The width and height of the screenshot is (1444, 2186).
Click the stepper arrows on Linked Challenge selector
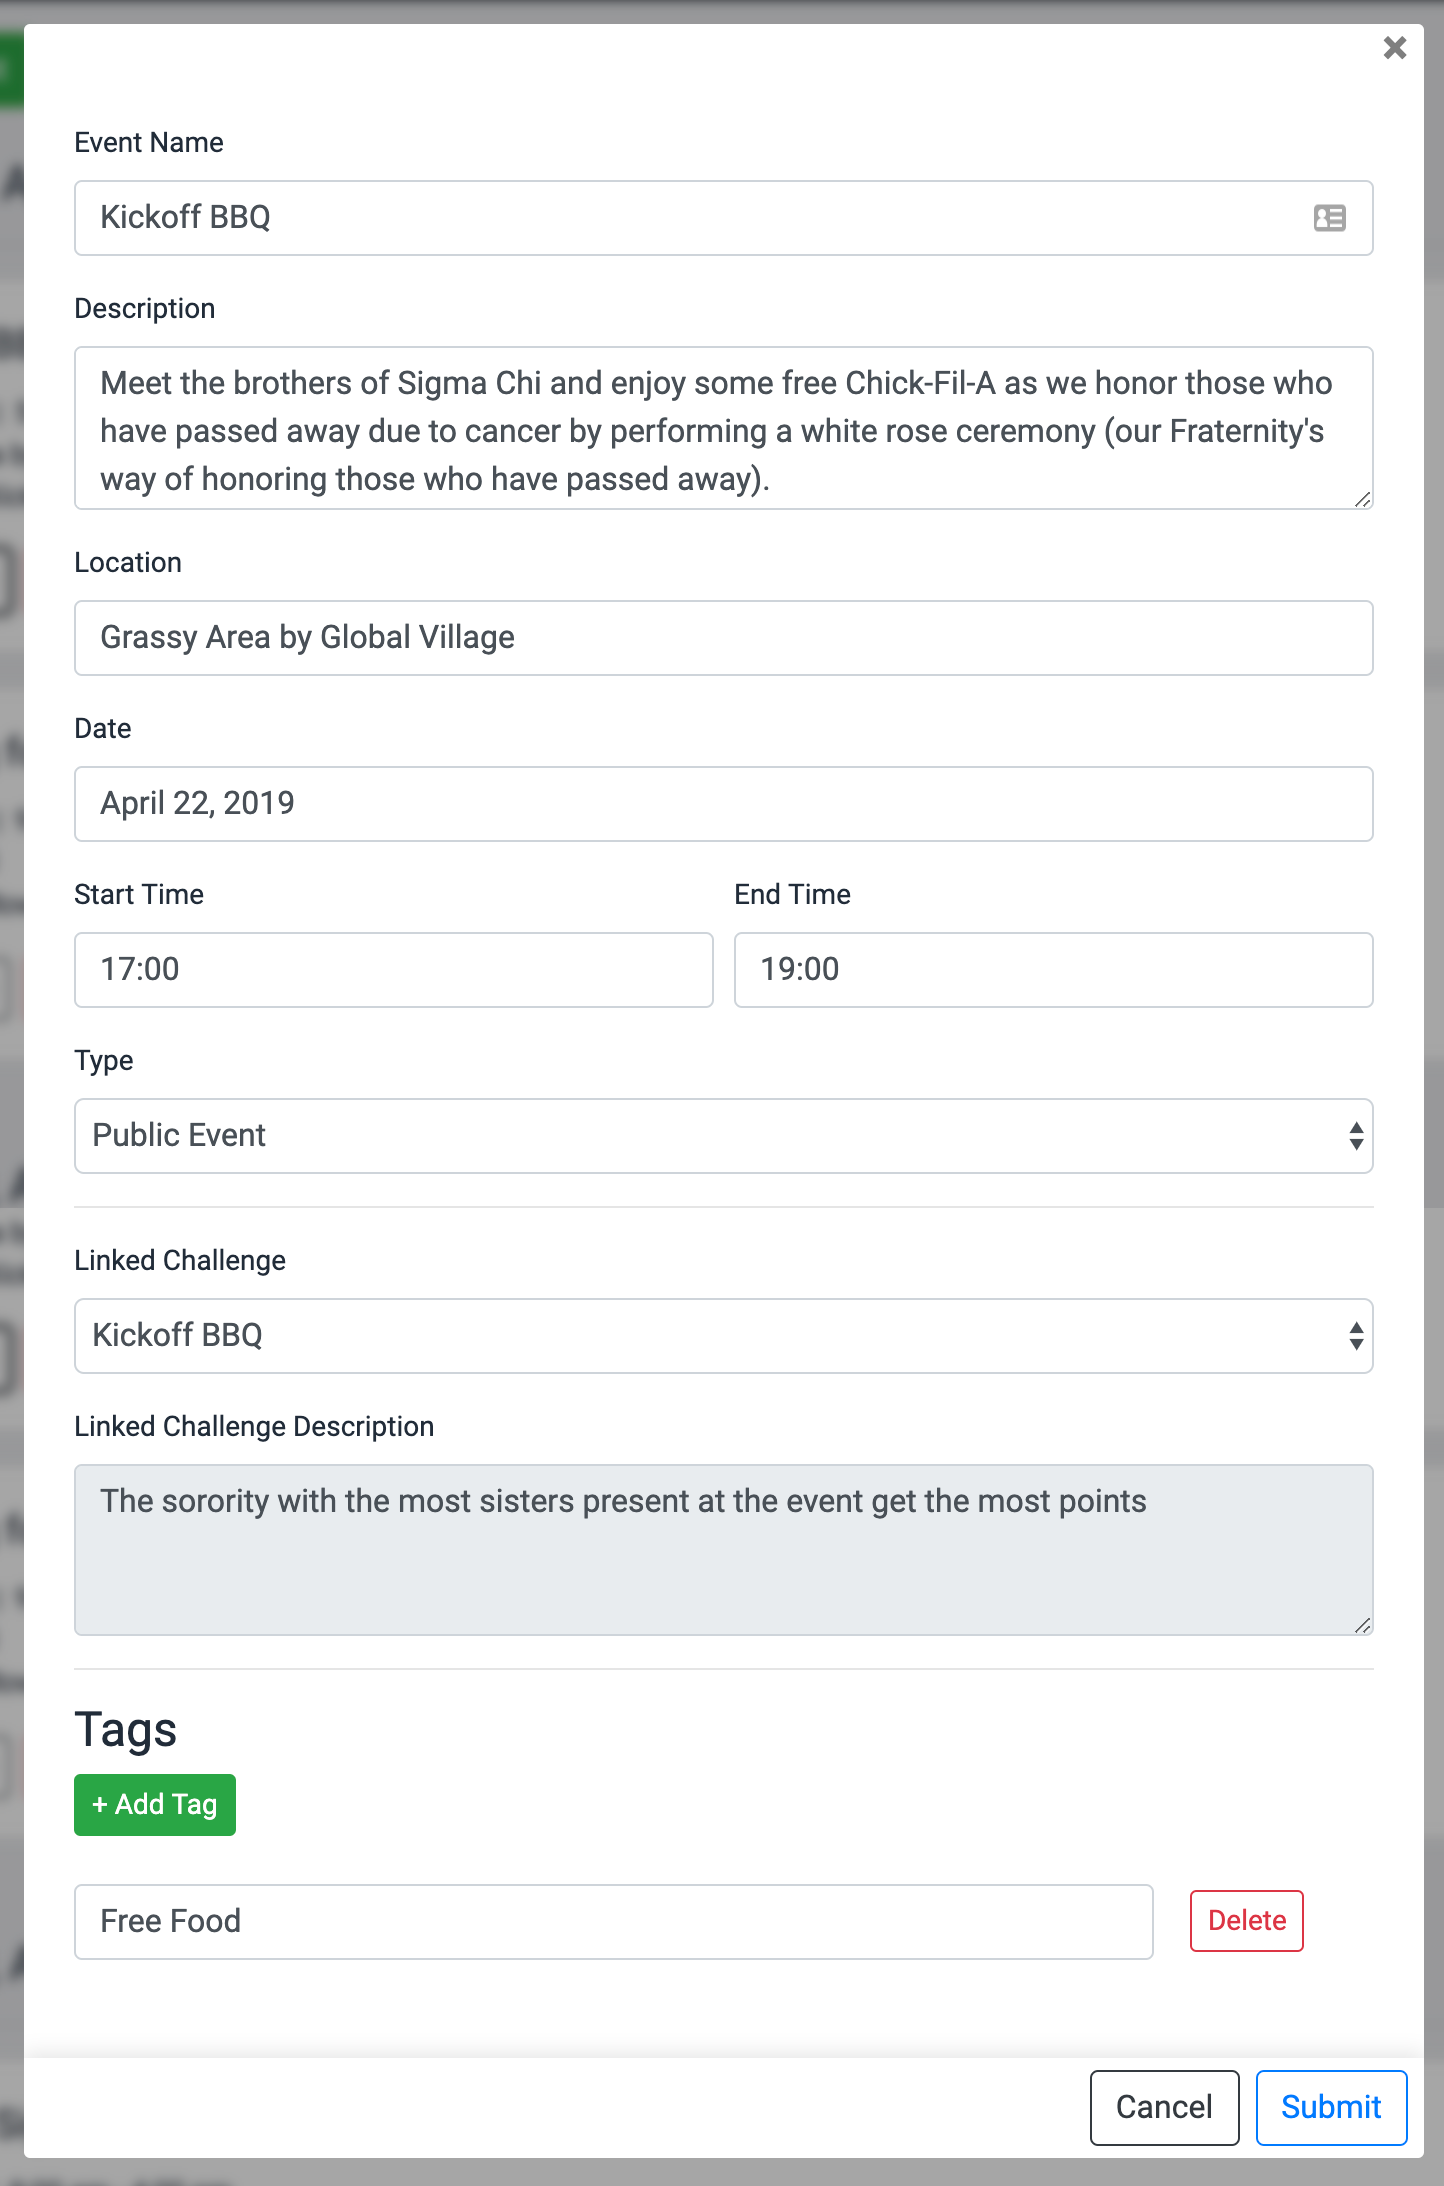click(1354, 1335)
